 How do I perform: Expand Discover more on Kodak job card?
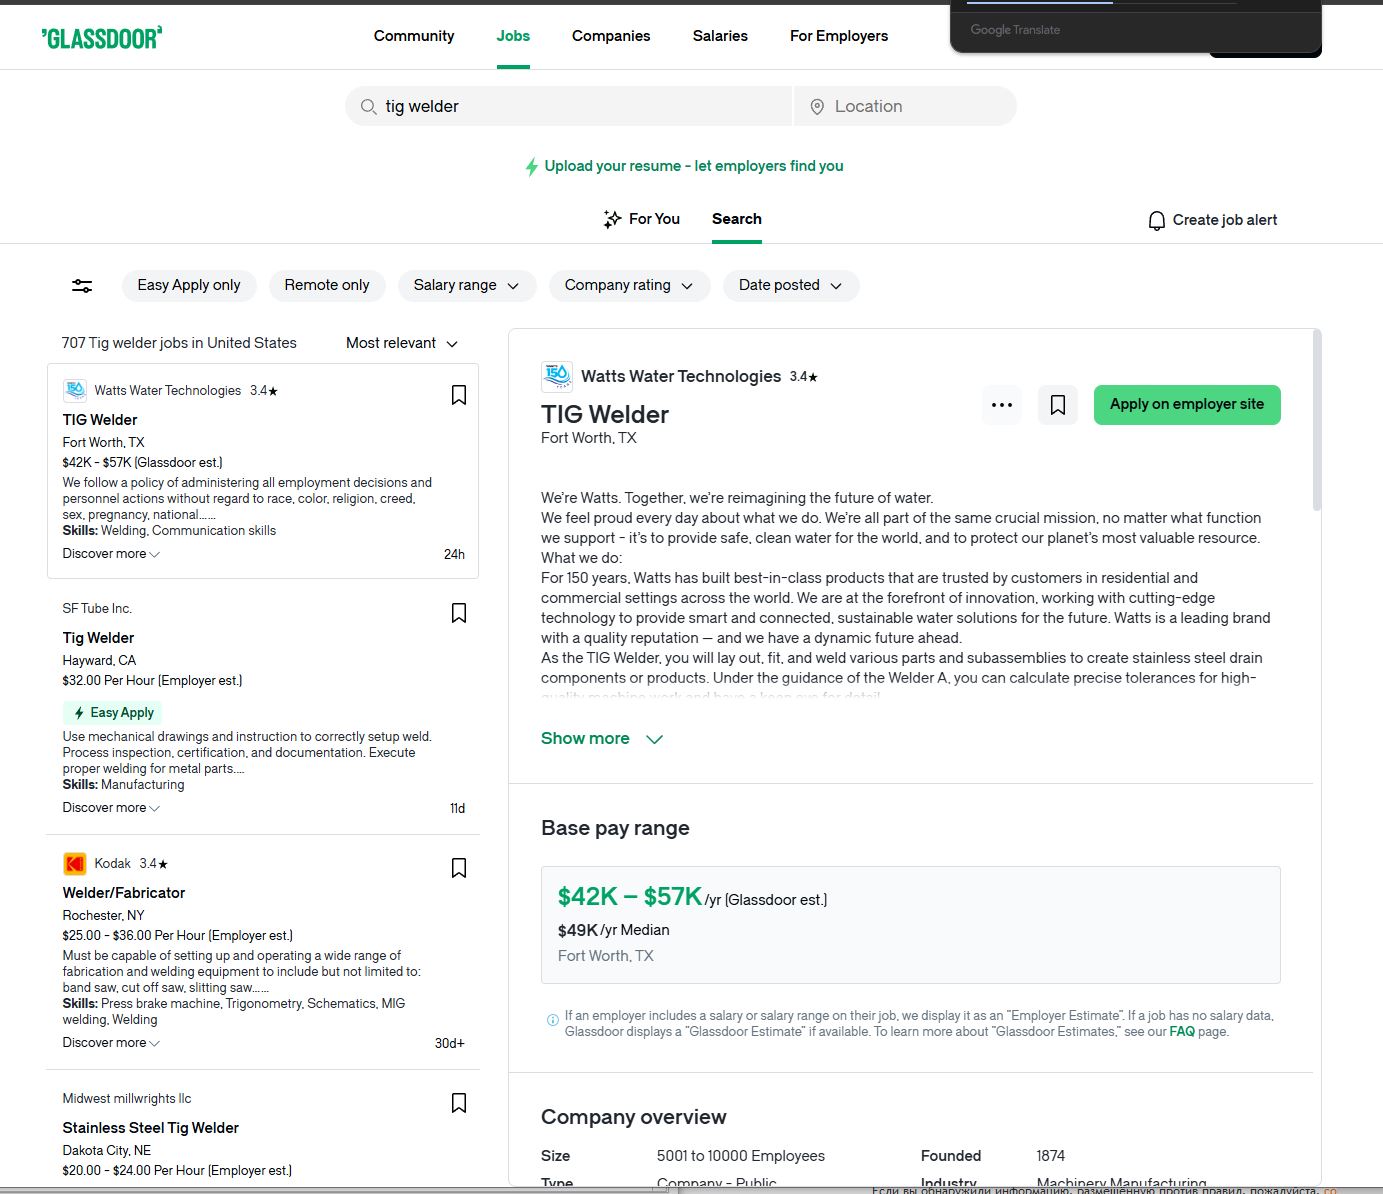coord(111,1043)
